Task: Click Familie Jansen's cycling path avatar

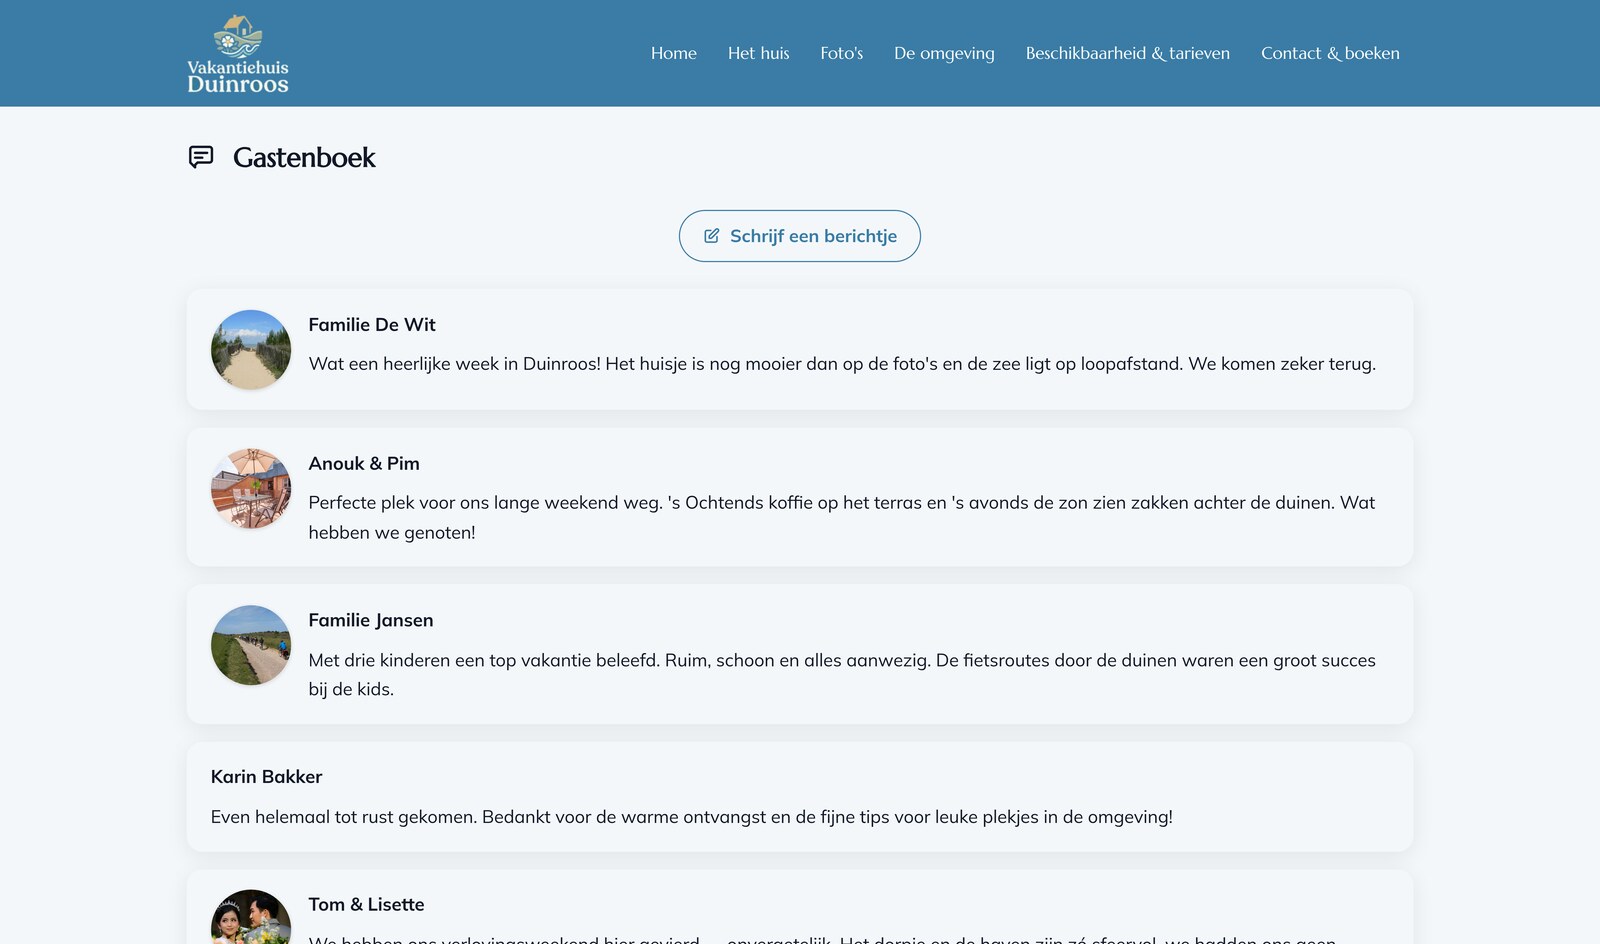Action: pos(251,645)
